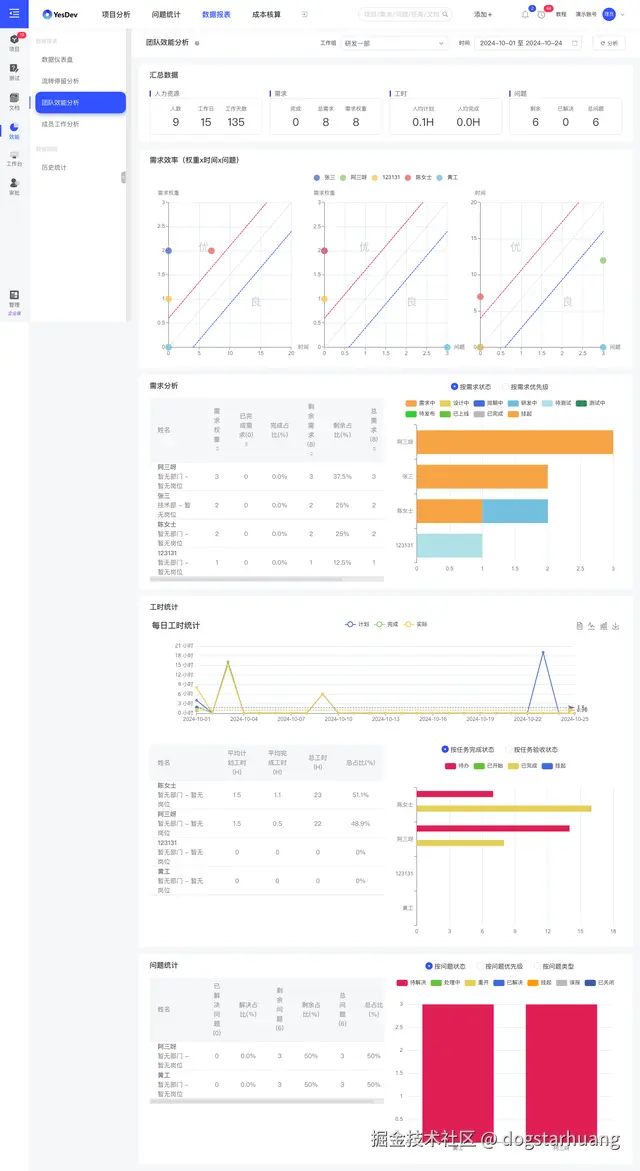Viewport: 640px width, 1171px height.
Task: Open 团队效能分析 in side menu
Action: (x=80, y=102)
